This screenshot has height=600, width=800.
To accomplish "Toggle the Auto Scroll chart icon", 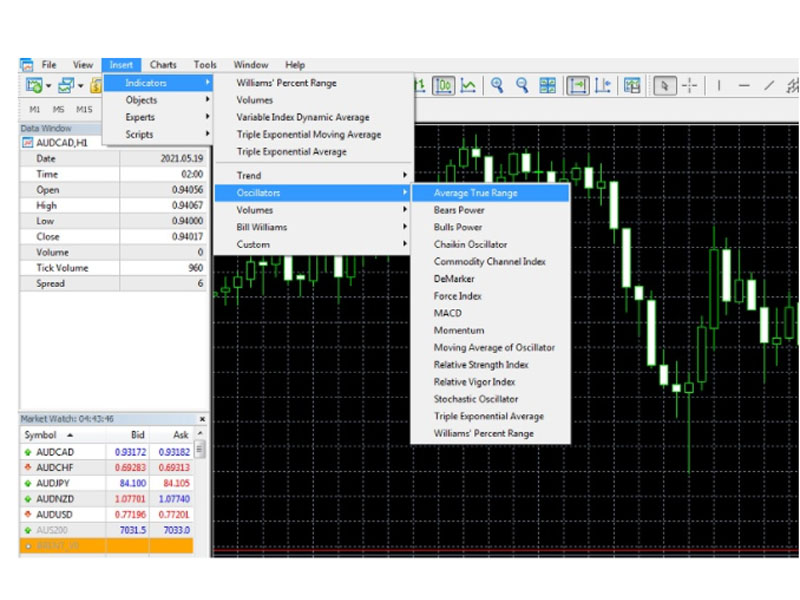I will point(578,85).
